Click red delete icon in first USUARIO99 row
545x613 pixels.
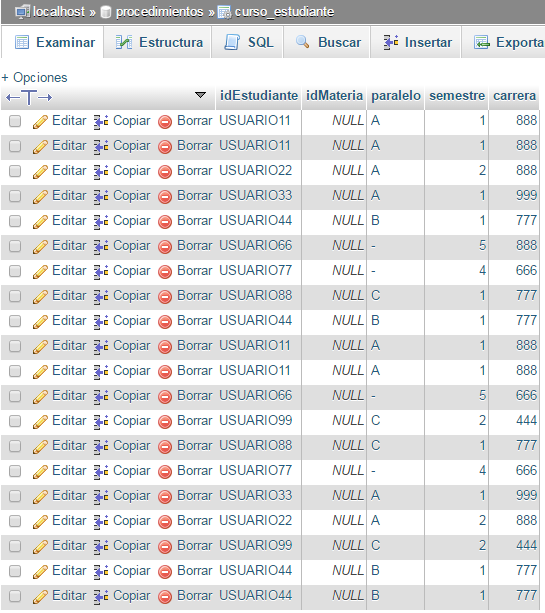click(x=165, y=422)
